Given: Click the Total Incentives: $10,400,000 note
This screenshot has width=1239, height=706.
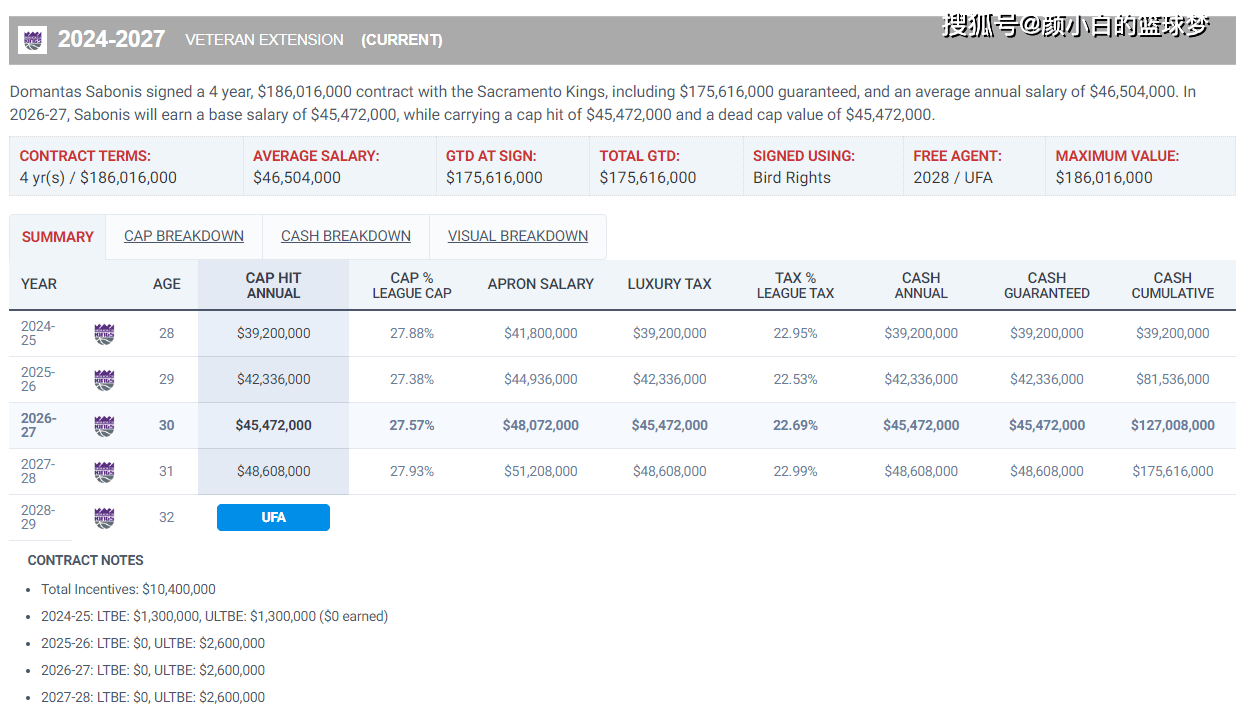Looking at the screenshot, I should (x=128, y=589).
